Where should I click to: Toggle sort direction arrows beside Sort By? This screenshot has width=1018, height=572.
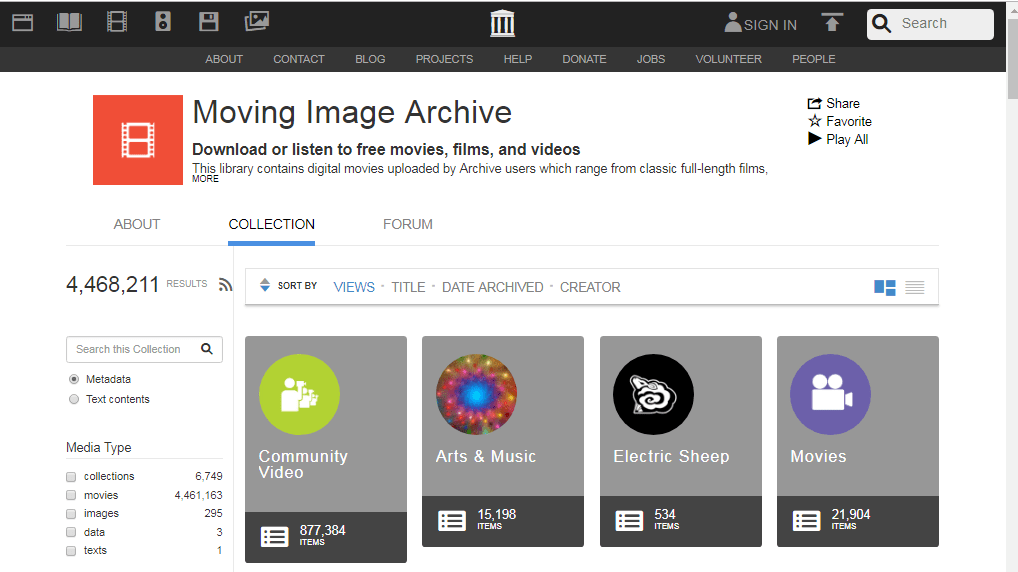tap(264, 285)
